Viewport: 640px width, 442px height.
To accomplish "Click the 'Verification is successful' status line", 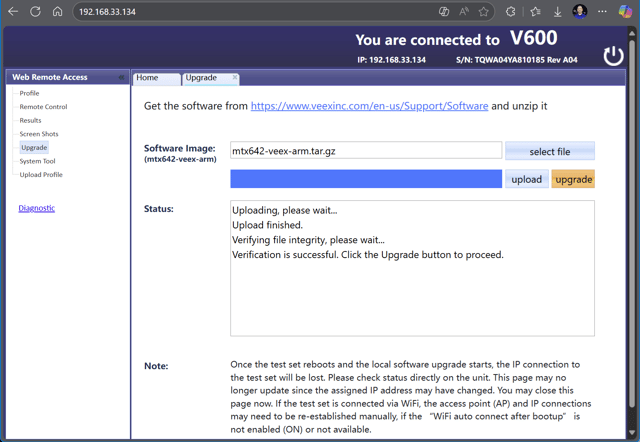I will 368,255.
